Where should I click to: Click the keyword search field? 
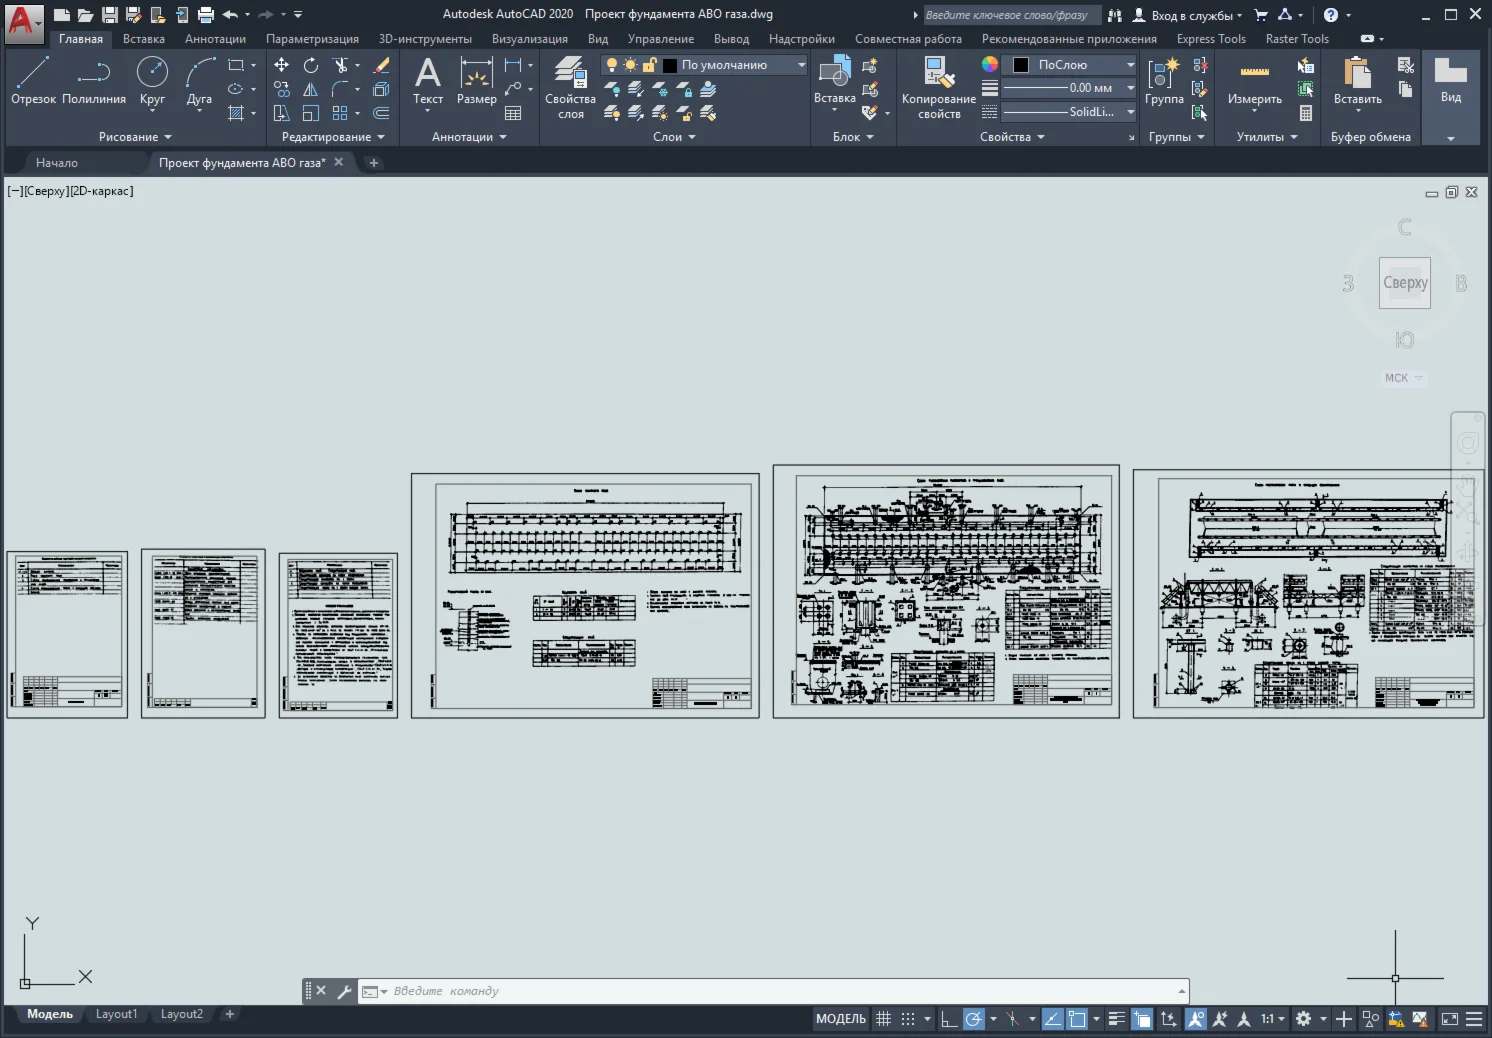[x=1011, y=15]
